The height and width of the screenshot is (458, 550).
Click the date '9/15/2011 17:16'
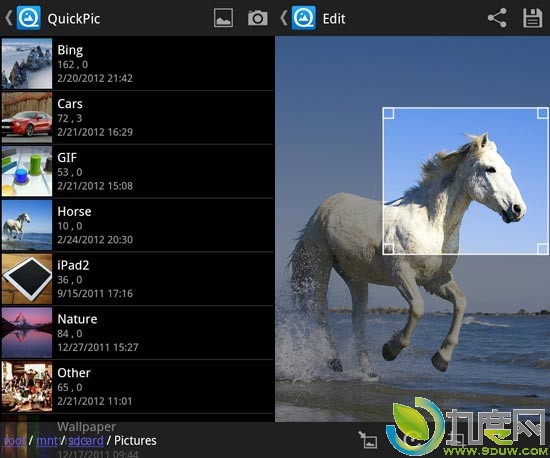pyautogui.click(x=95, y=294)
